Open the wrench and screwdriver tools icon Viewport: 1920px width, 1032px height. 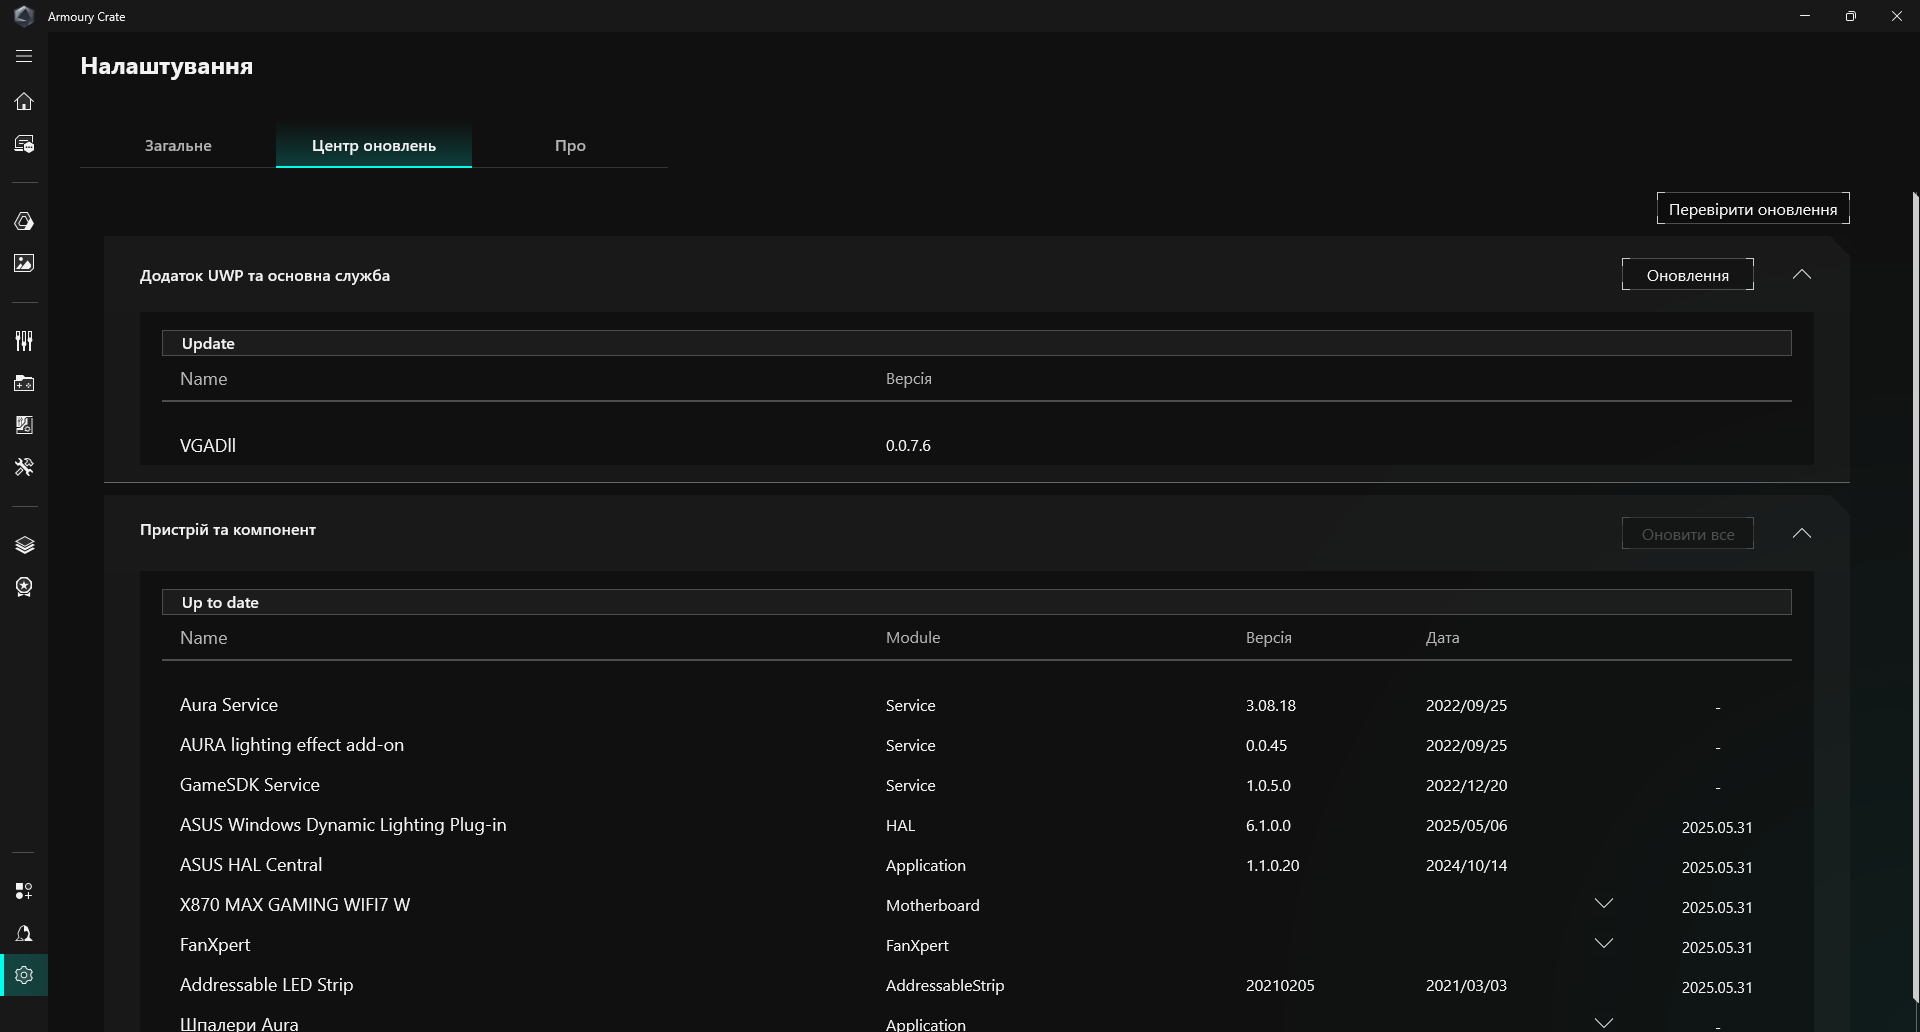[x=24, y=467]
